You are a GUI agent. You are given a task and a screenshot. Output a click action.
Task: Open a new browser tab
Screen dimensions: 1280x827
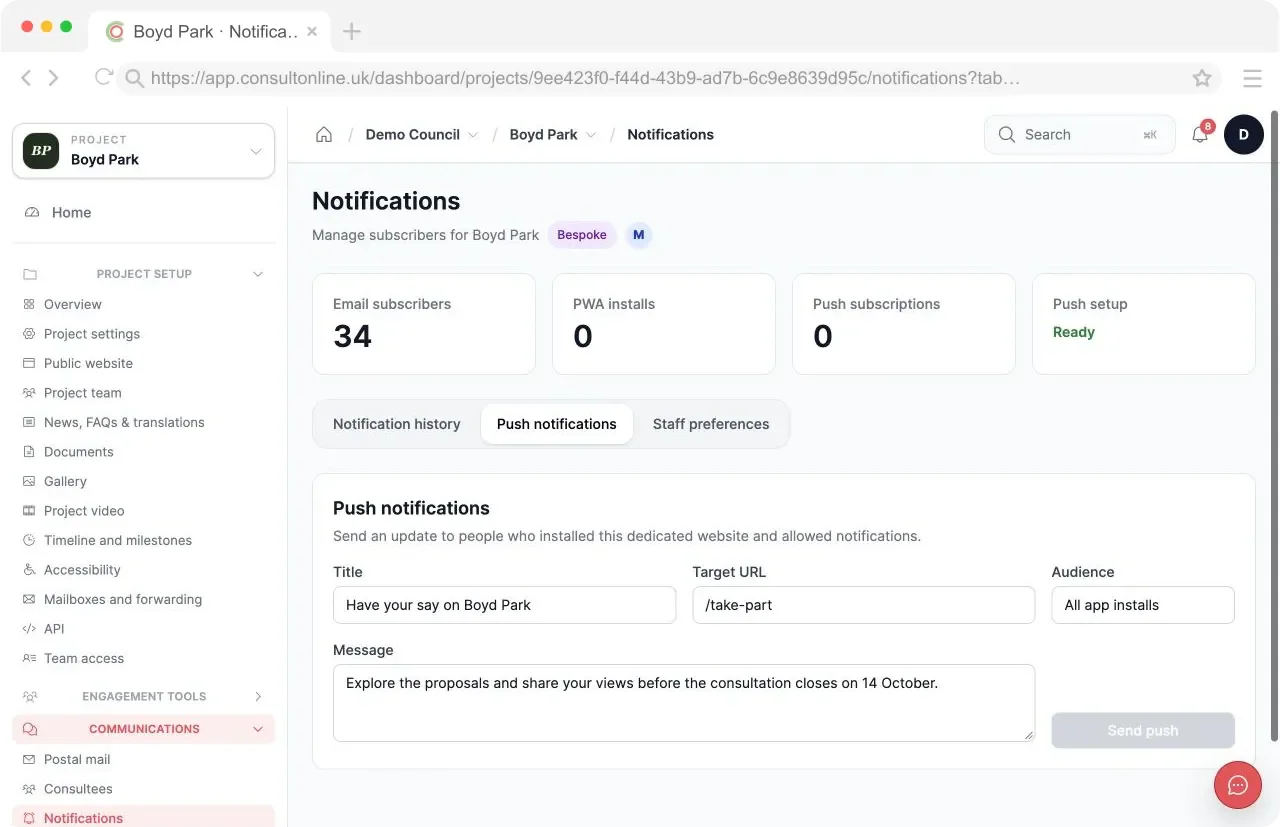(352, 31)
